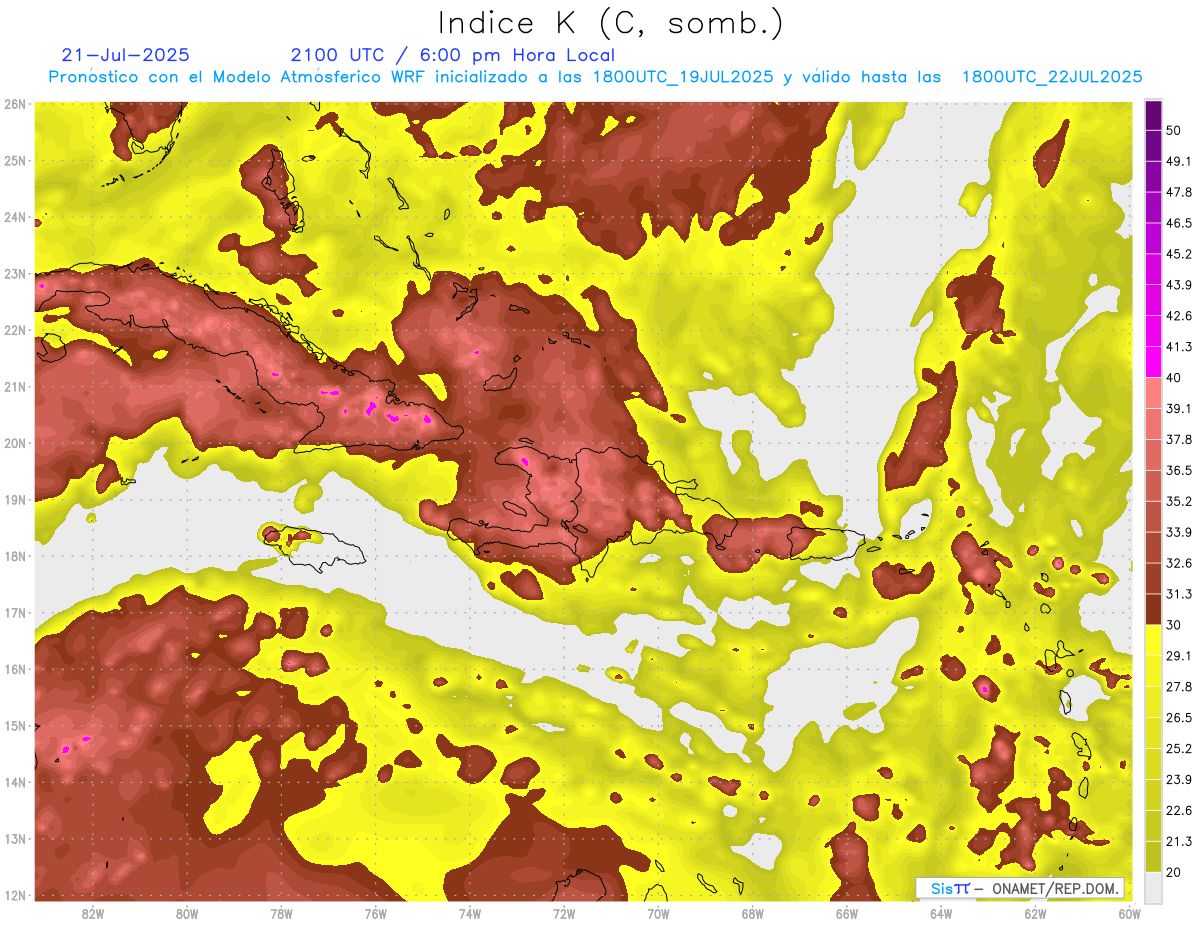Screen dimensions: 1200x927
Task: Click the latitude label "20N"
Action: [x=14, y=443]
